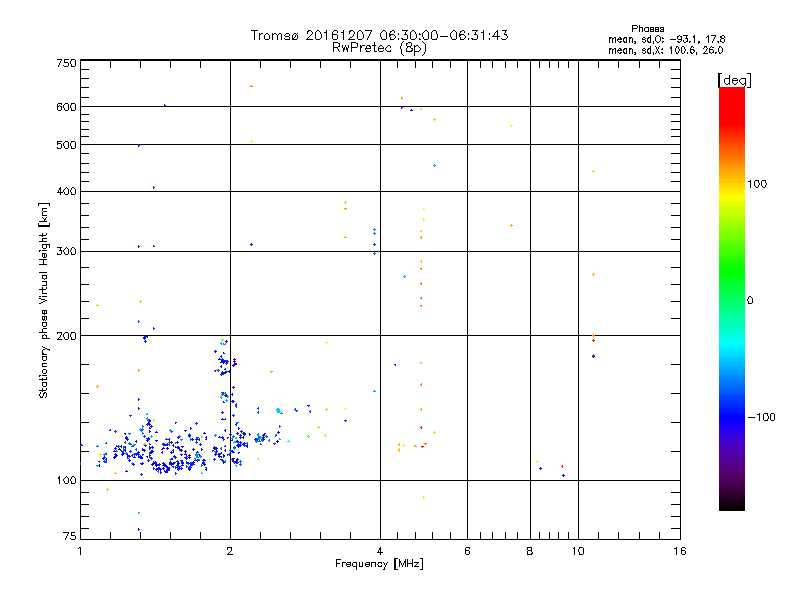Click the y-axis title 'Stationary phase Virtual Height [km]'
This screenshot has width=800, height=600.
[43, 300]
